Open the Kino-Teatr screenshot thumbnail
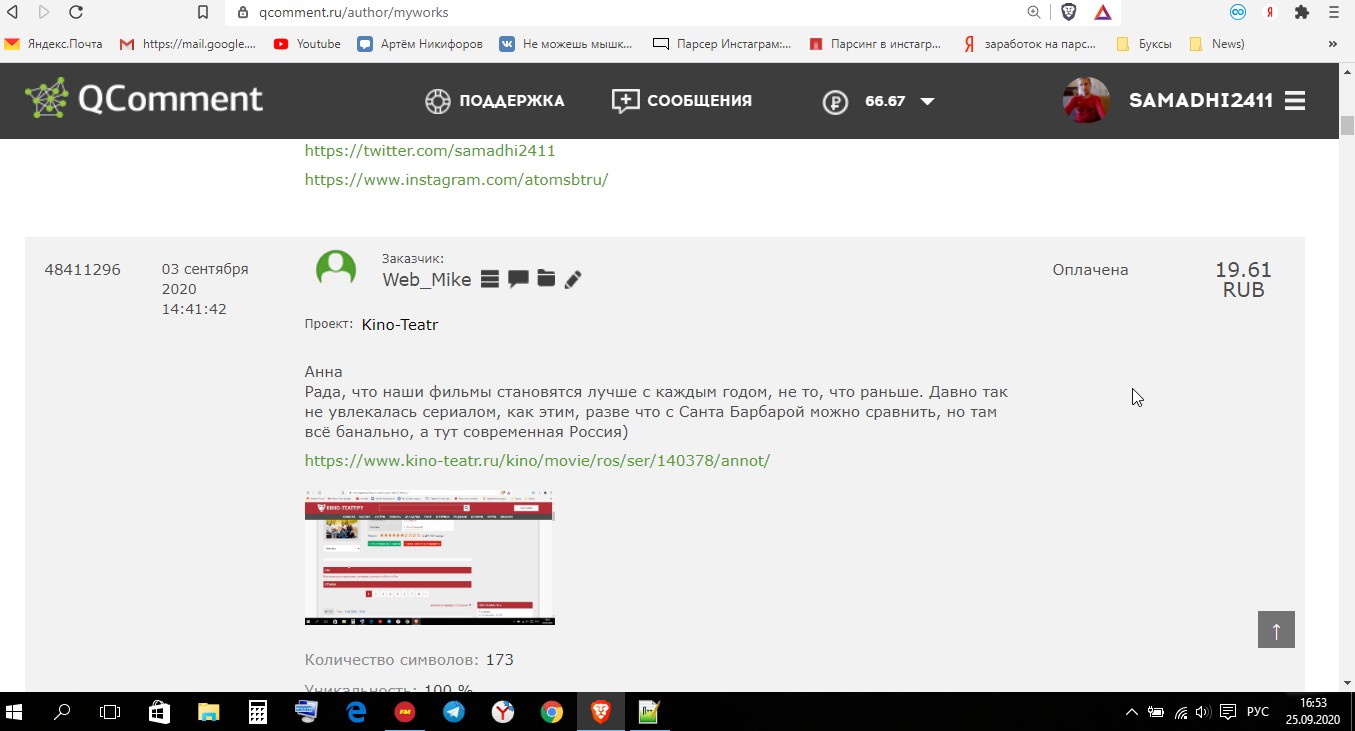This screenshot has height=731, width=1355. pyautogui.click(x=429, y=557)
